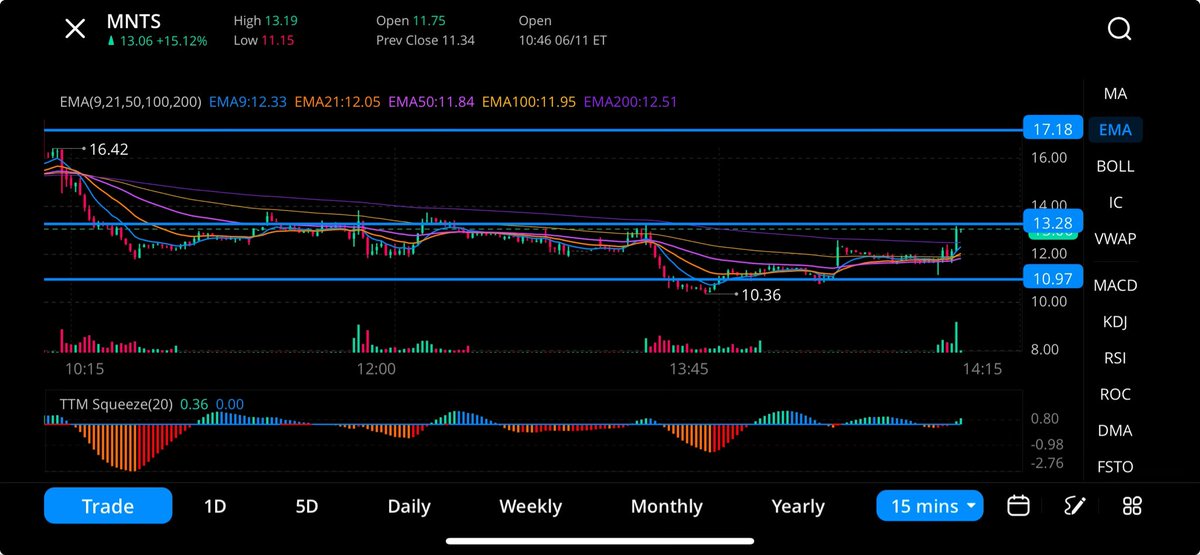Image resolution: width=1200 pixels, height=555 pixels.
Task: Toggle the ROC indicator
Action: [x=1115, y=394]
